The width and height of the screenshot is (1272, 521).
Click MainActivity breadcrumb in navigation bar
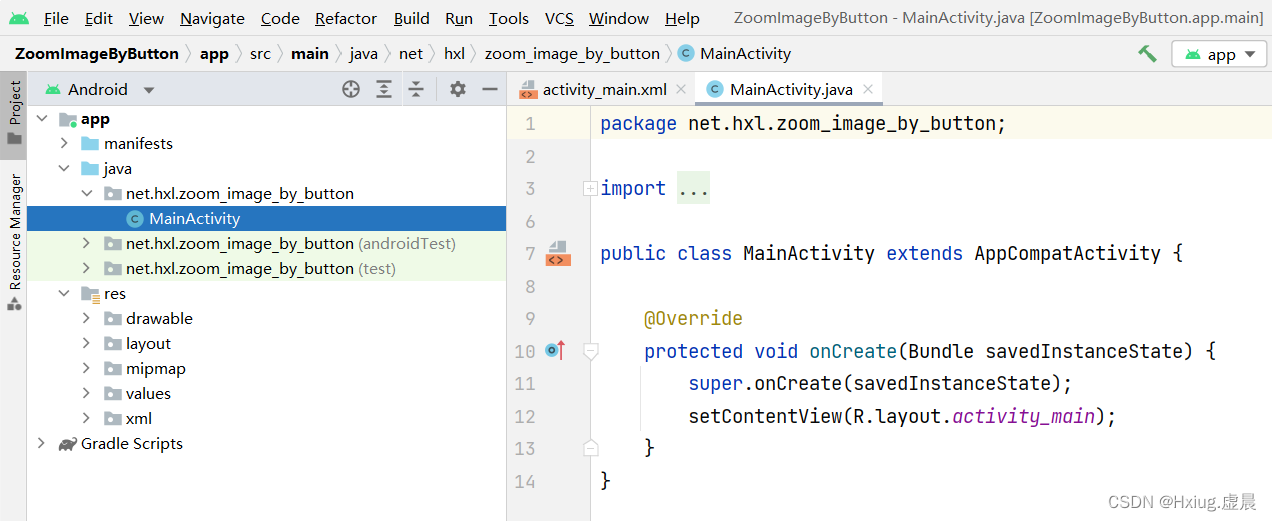coord(735,54)
